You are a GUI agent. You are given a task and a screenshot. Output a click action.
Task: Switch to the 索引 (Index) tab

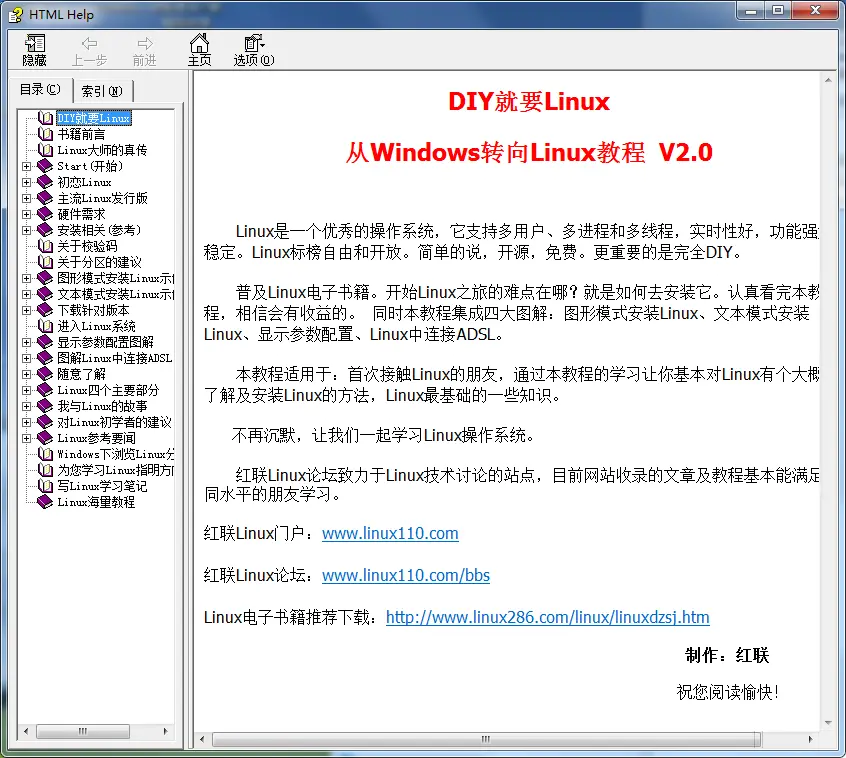[102, 91]
